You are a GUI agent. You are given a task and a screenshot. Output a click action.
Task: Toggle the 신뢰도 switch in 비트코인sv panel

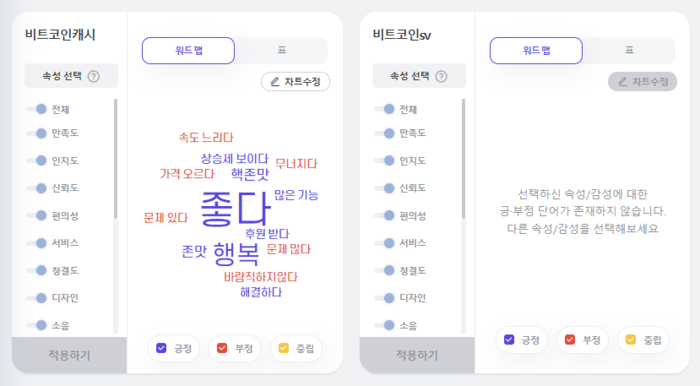click(384, 188)
